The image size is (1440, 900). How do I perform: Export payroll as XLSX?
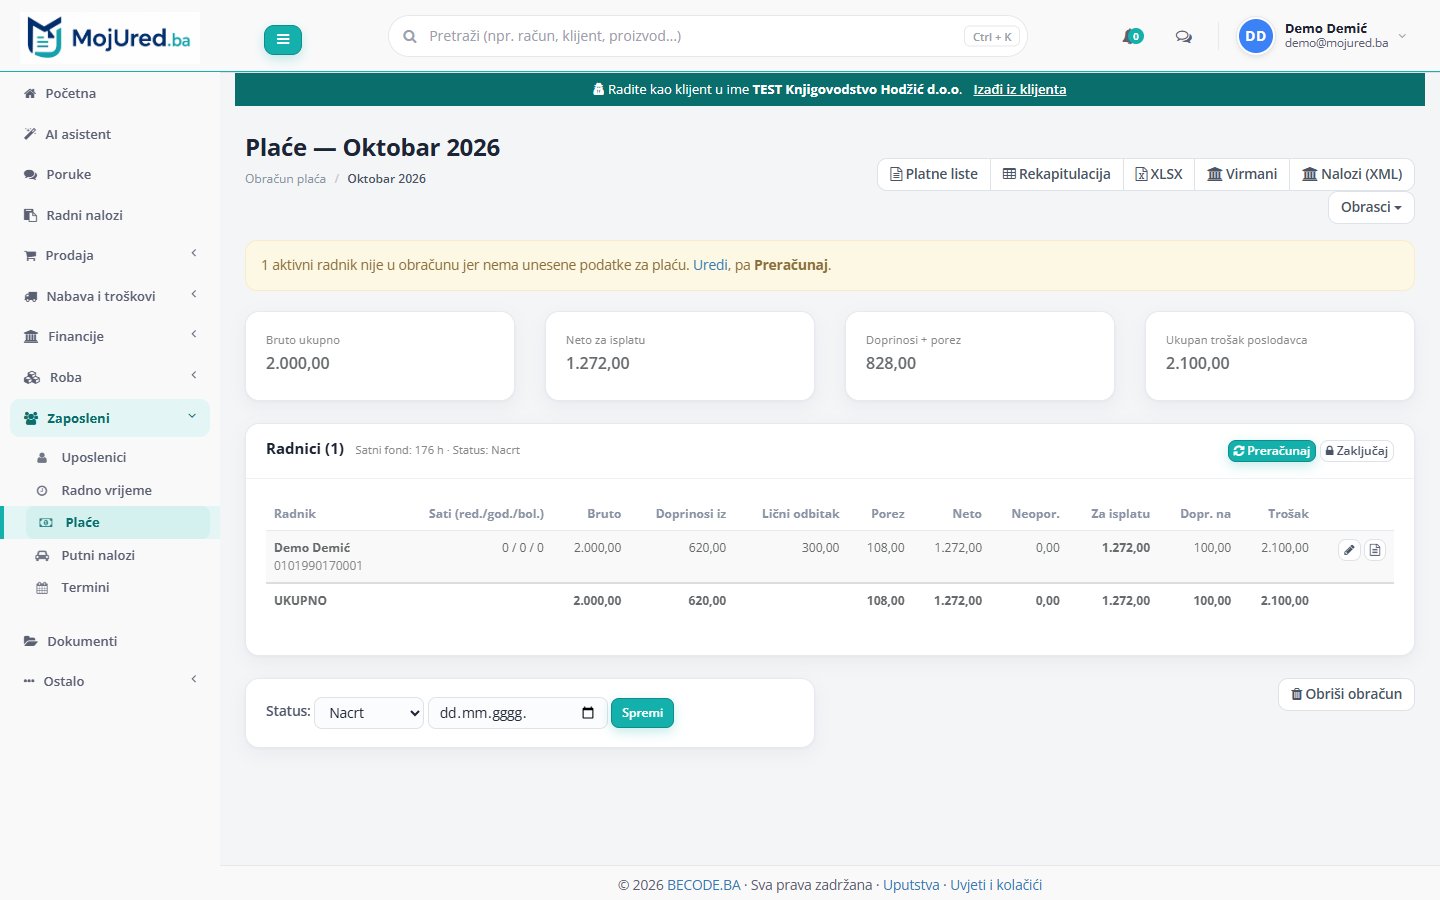click(1159, 174)
